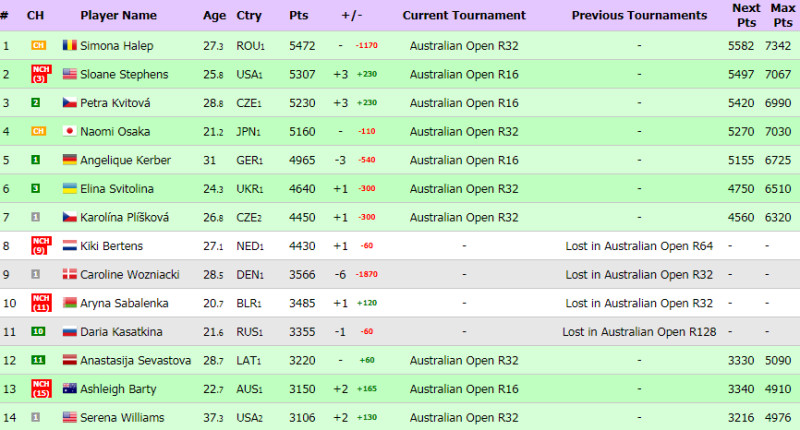Click the Australian flag beside Ashleigh Barty
This screenshot has height=430, width=800.
click(x=69, y=389)
